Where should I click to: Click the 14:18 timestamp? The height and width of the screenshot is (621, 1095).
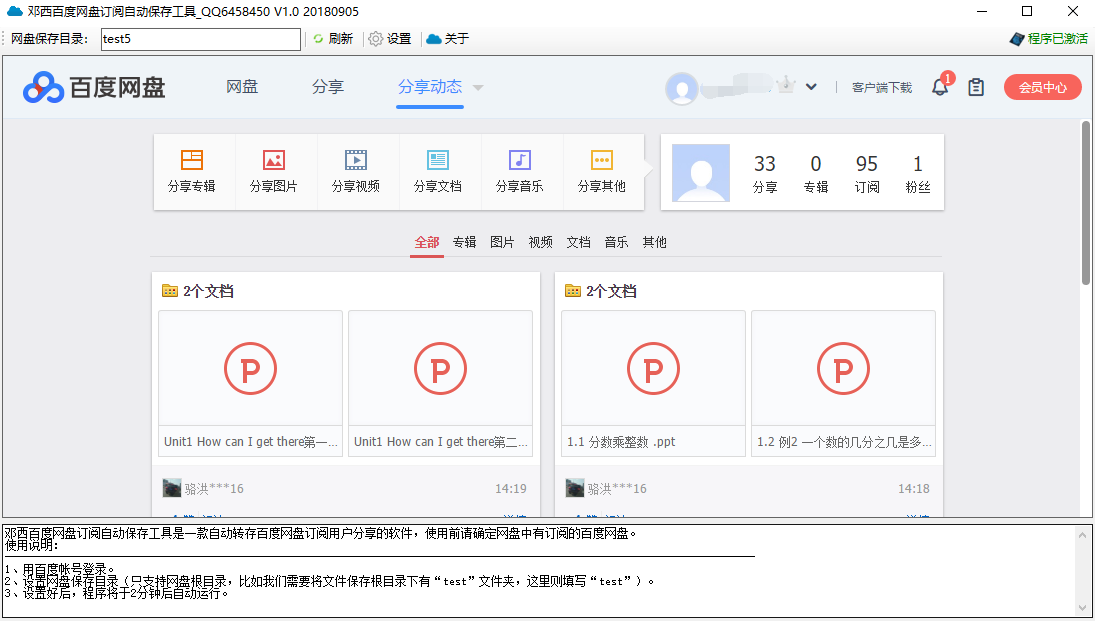(x=914, y=488)
